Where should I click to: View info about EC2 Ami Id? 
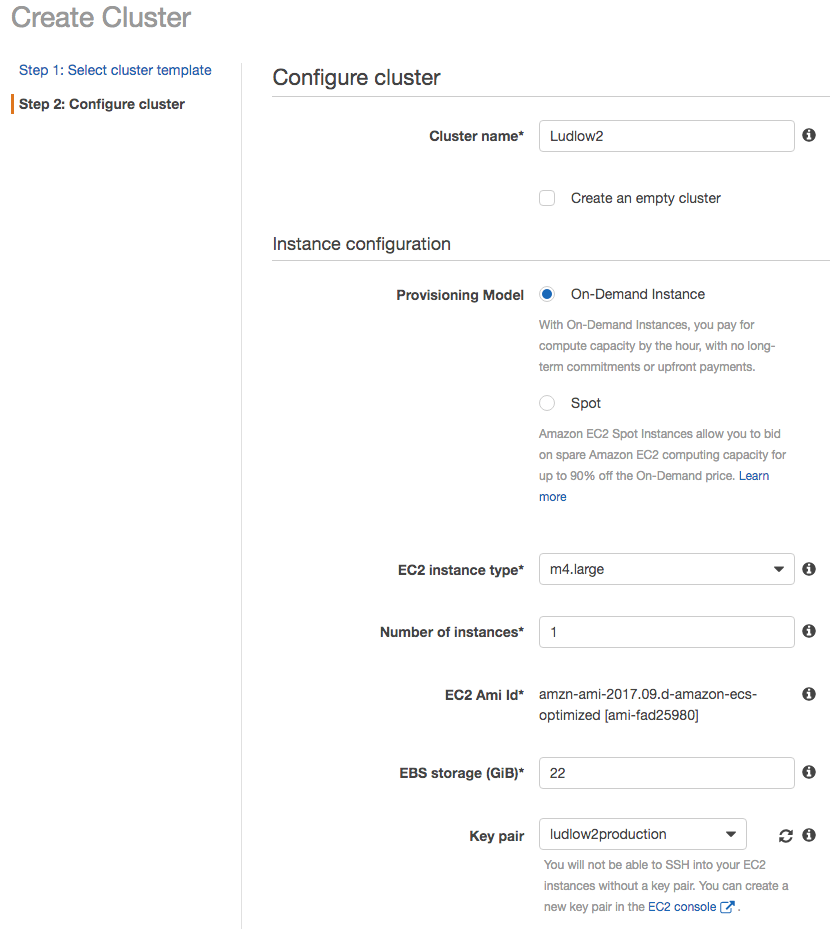click(808, 693)
